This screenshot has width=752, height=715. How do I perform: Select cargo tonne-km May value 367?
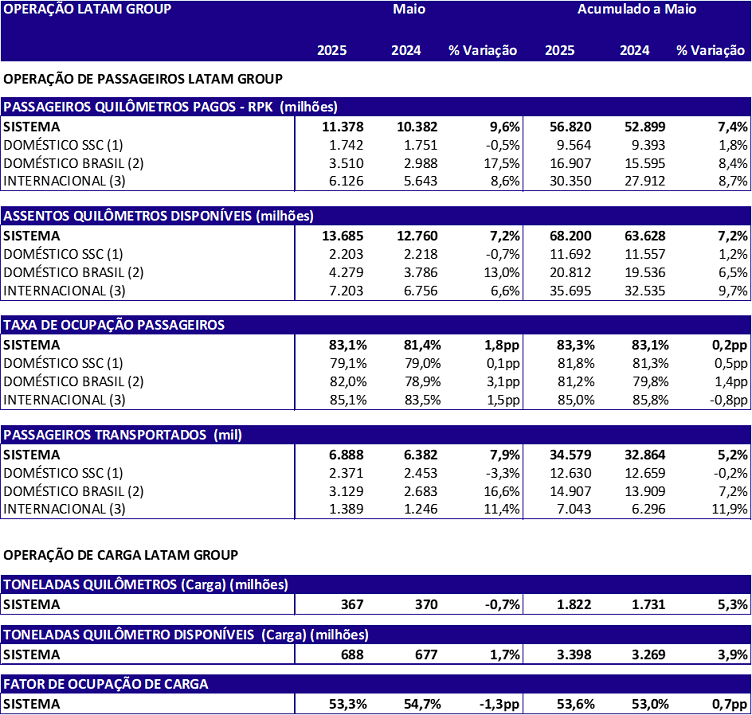click(x=352, y=605)
